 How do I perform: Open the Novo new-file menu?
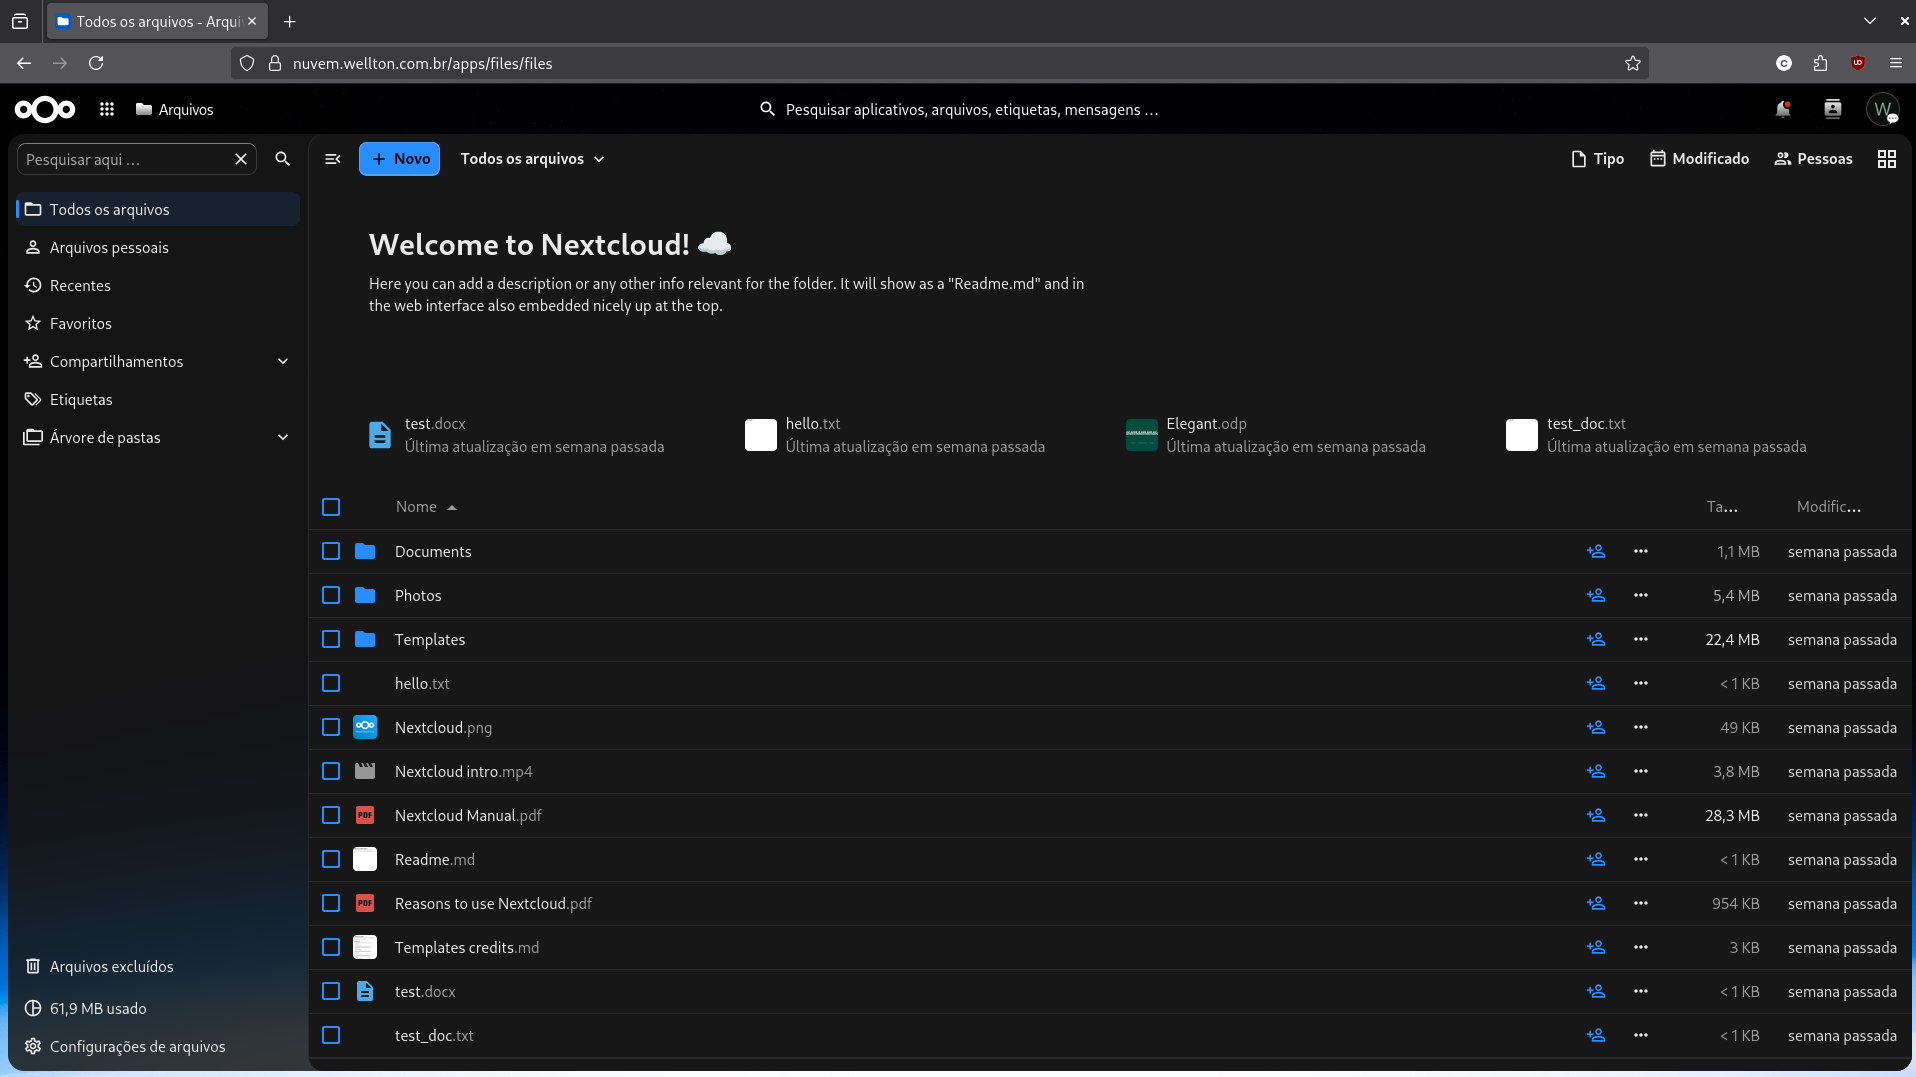pos(399,159)
